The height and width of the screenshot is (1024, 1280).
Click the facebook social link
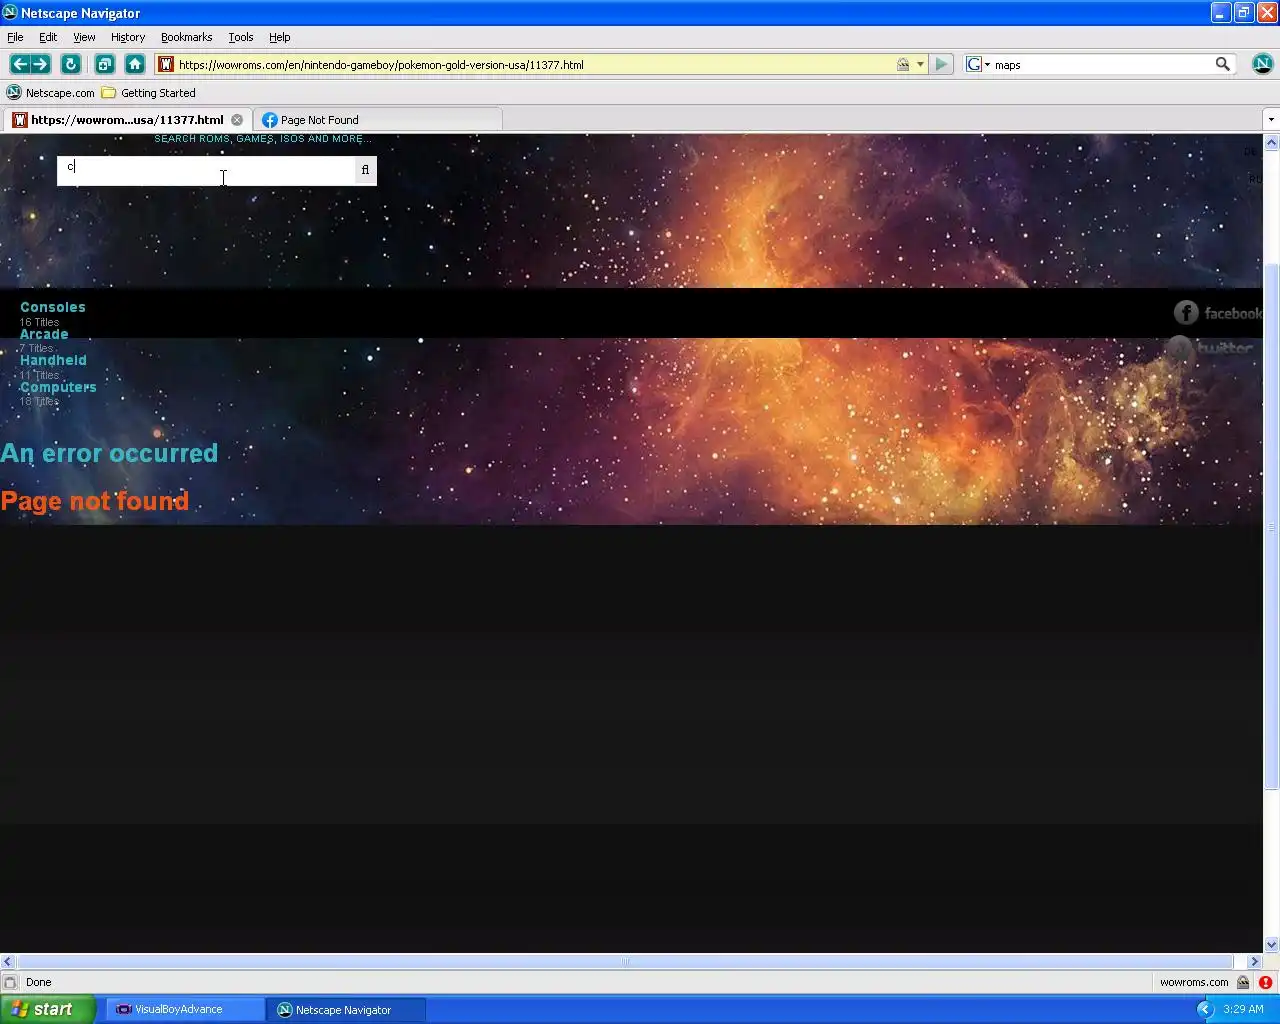click(x=1218, y=313)
